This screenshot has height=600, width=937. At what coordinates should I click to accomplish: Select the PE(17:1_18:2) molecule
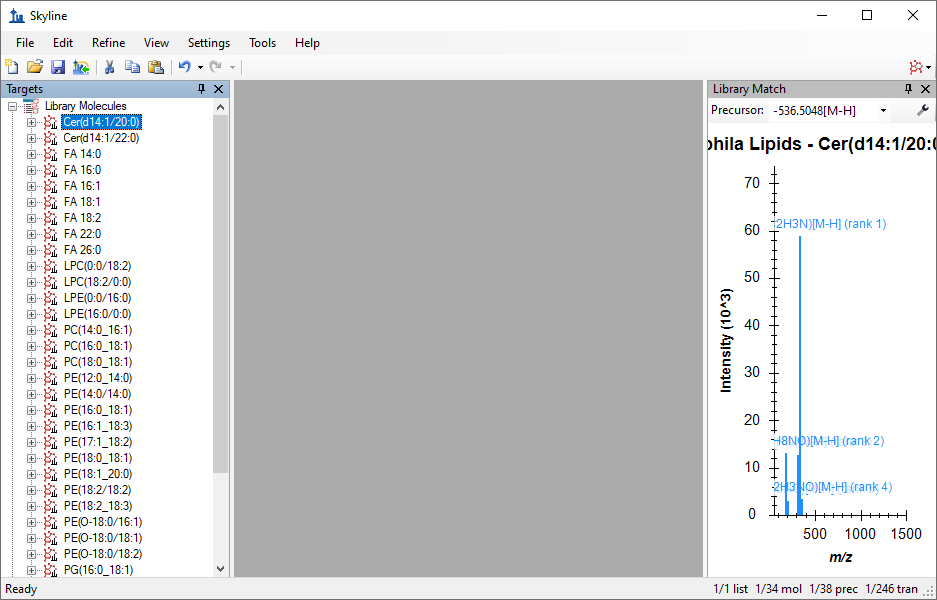(98, 442)
